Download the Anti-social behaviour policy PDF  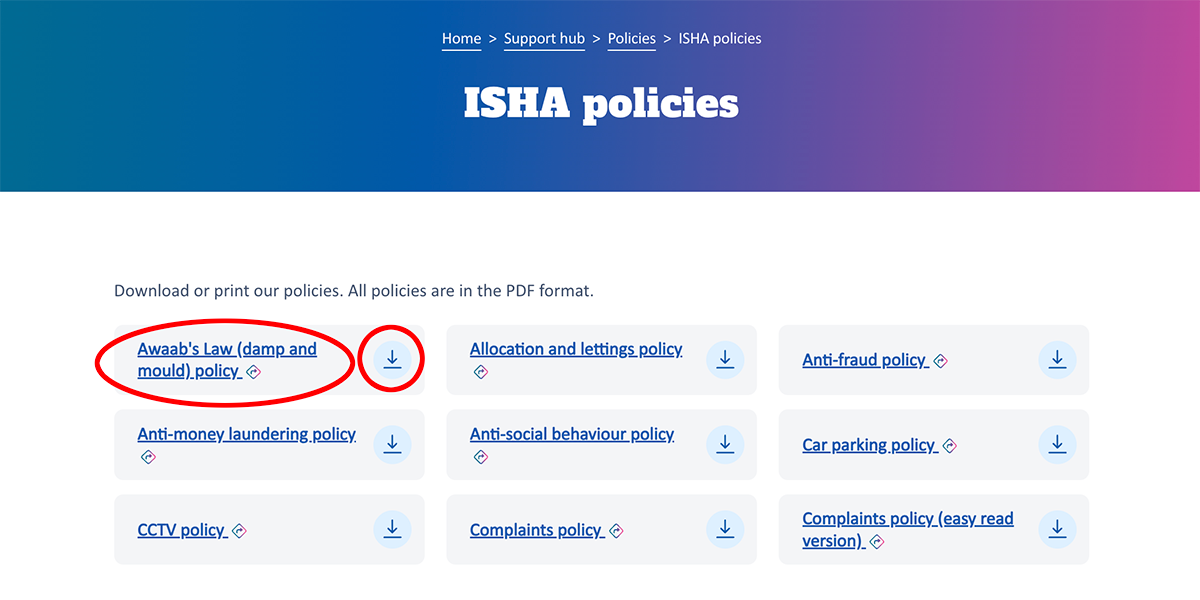725,444
